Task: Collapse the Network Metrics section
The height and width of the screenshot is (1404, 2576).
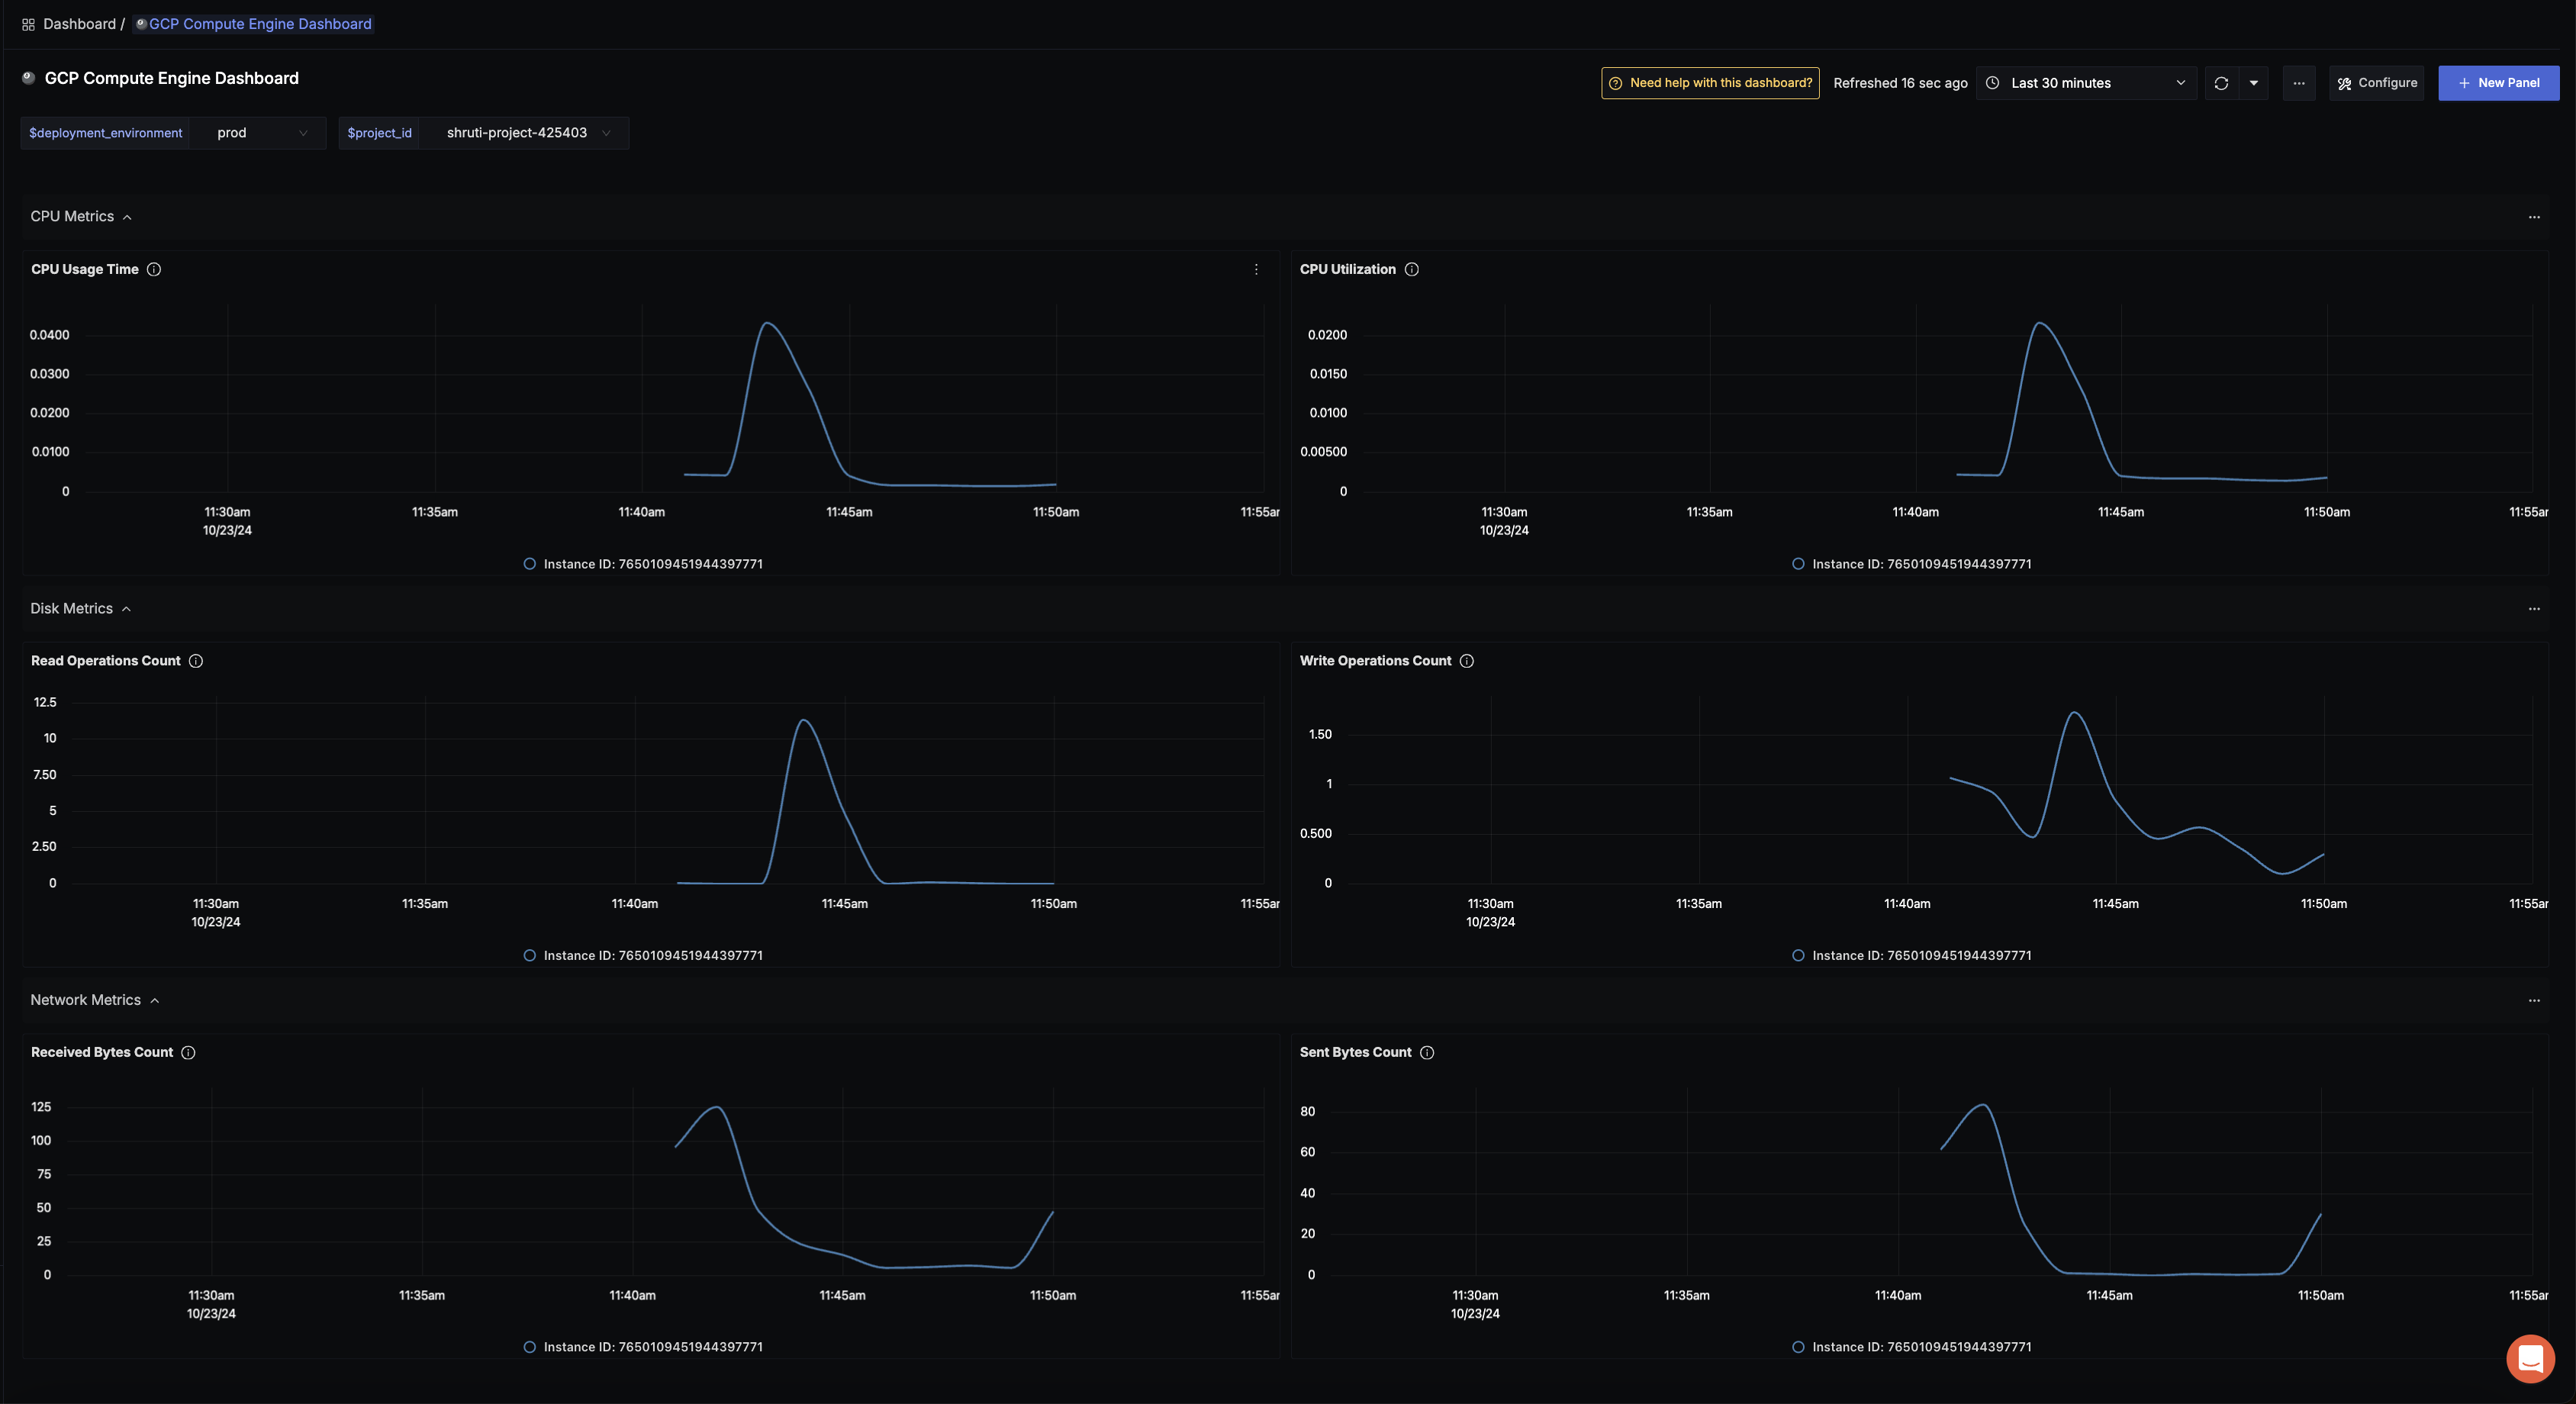Action: (154, 1000)
